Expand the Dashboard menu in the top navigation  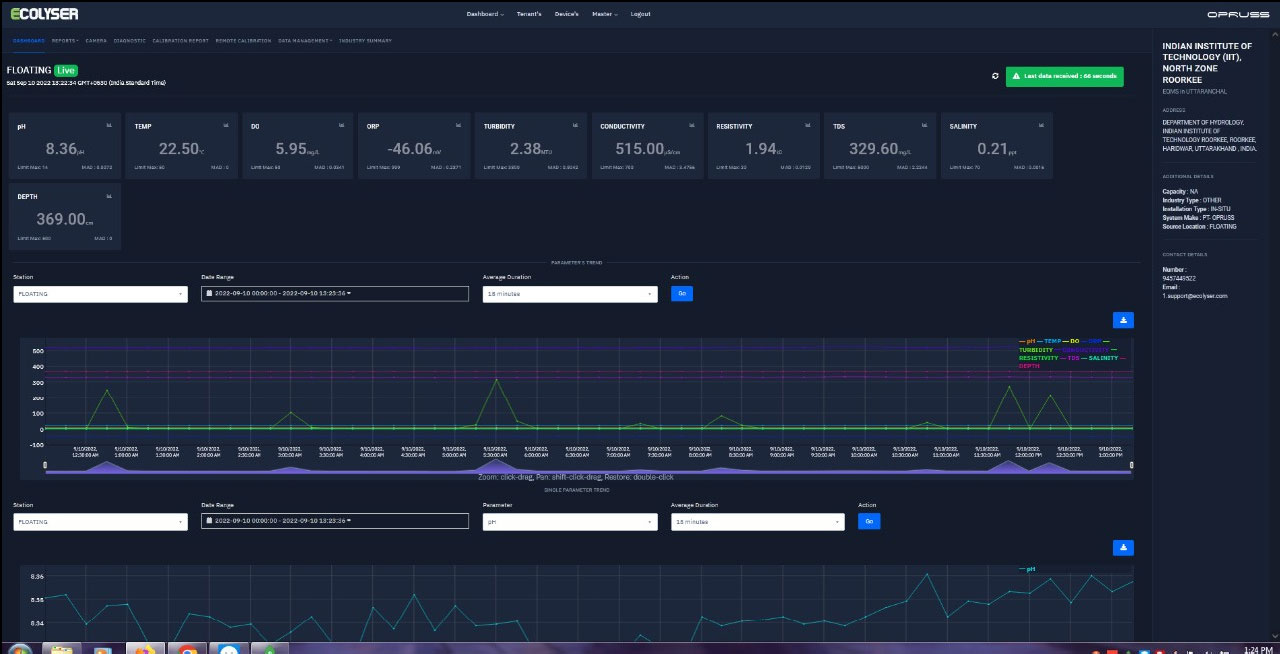[484, 14]
